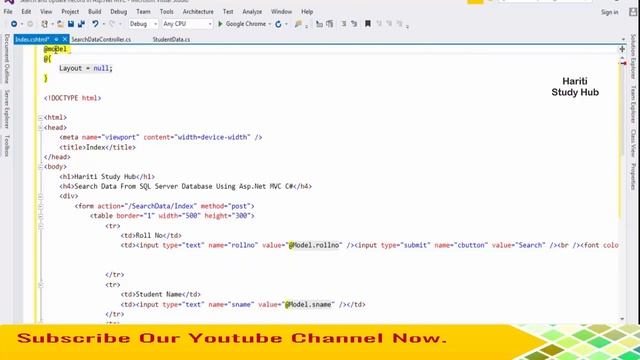This screenshot has width=640, height=360.
Task: Open the document tabs overflow arrow
Action: [623, 40]
